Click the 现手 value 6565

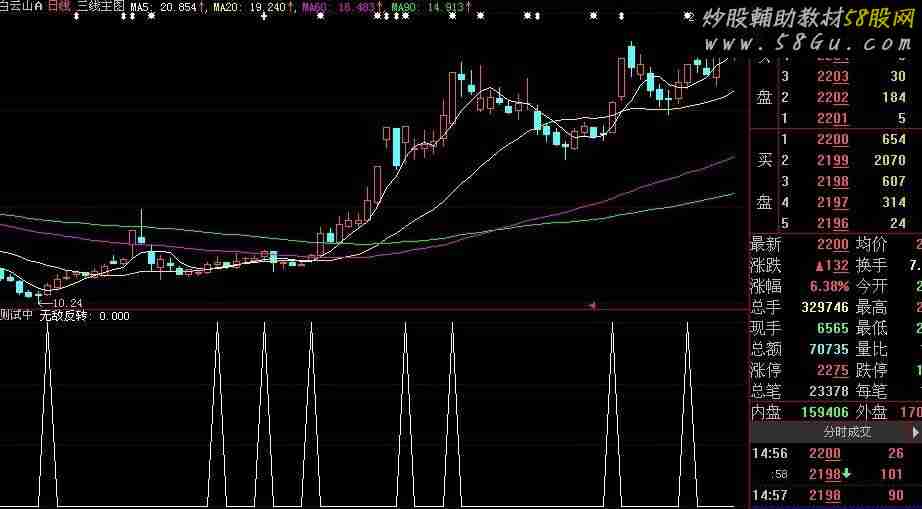point(833,328)
